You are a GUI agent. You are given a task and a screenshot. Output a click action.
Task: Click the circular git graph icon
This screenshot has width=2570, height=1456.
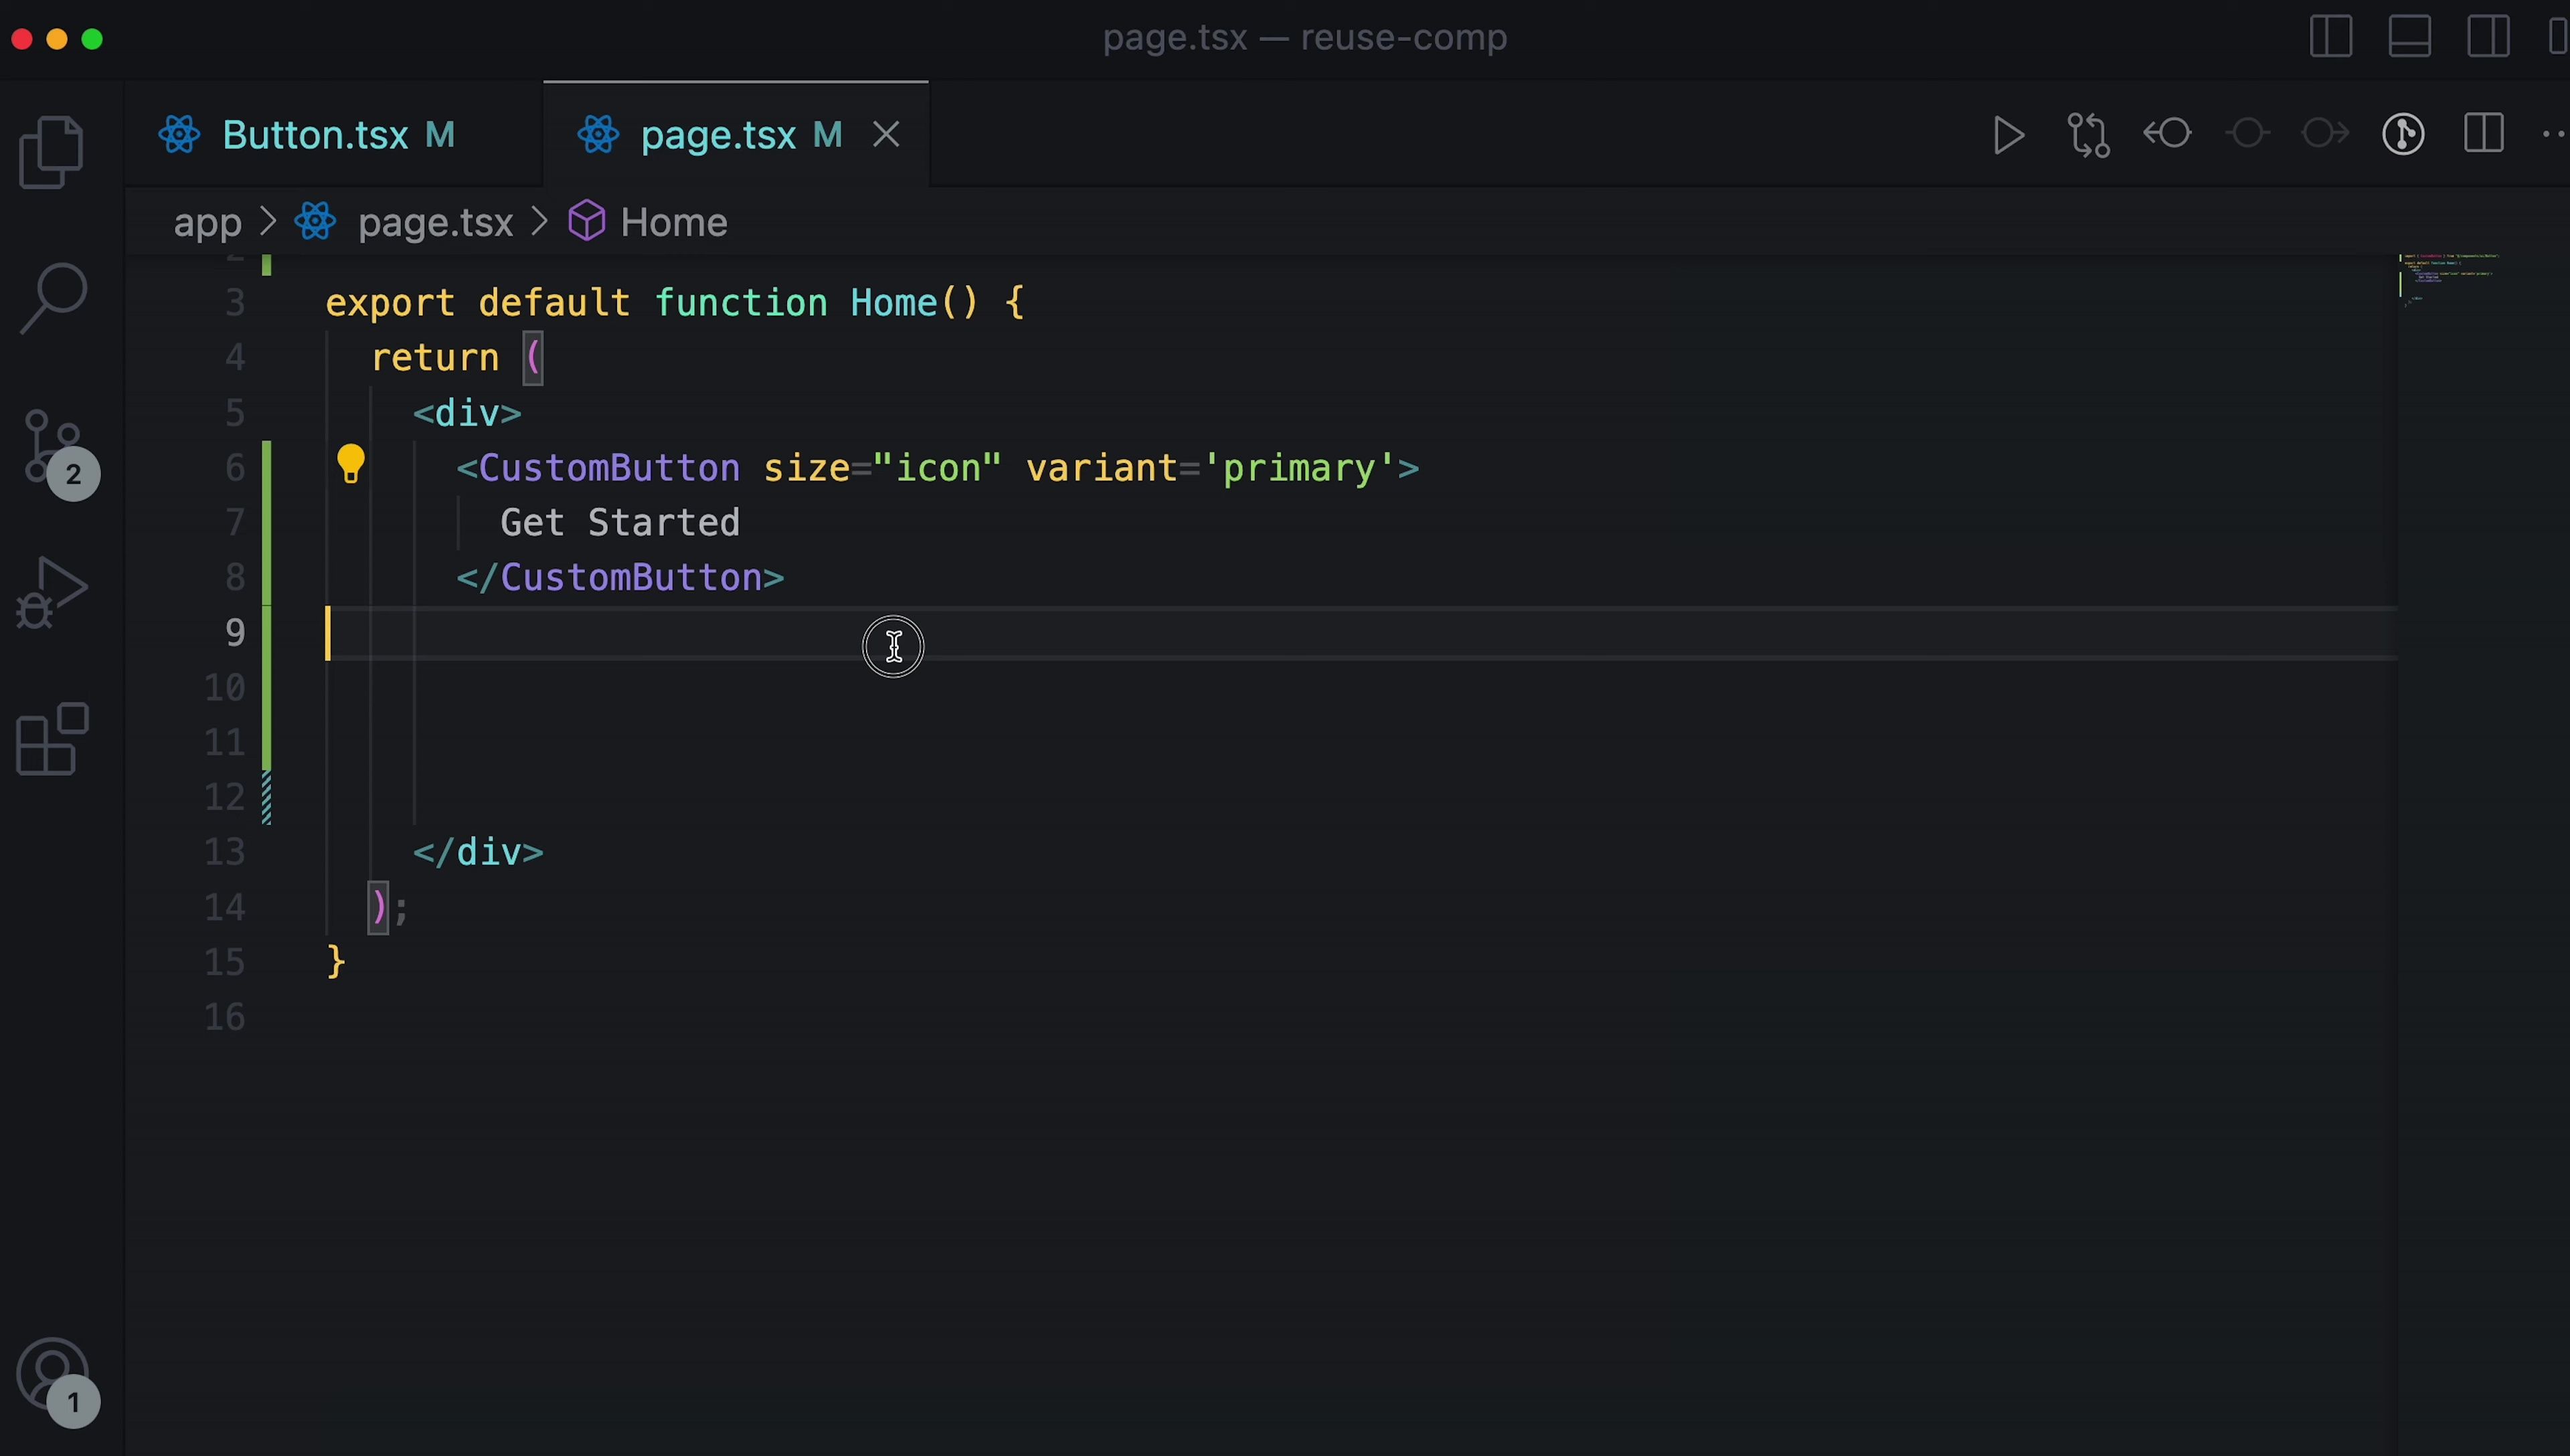click(2403, 134)
